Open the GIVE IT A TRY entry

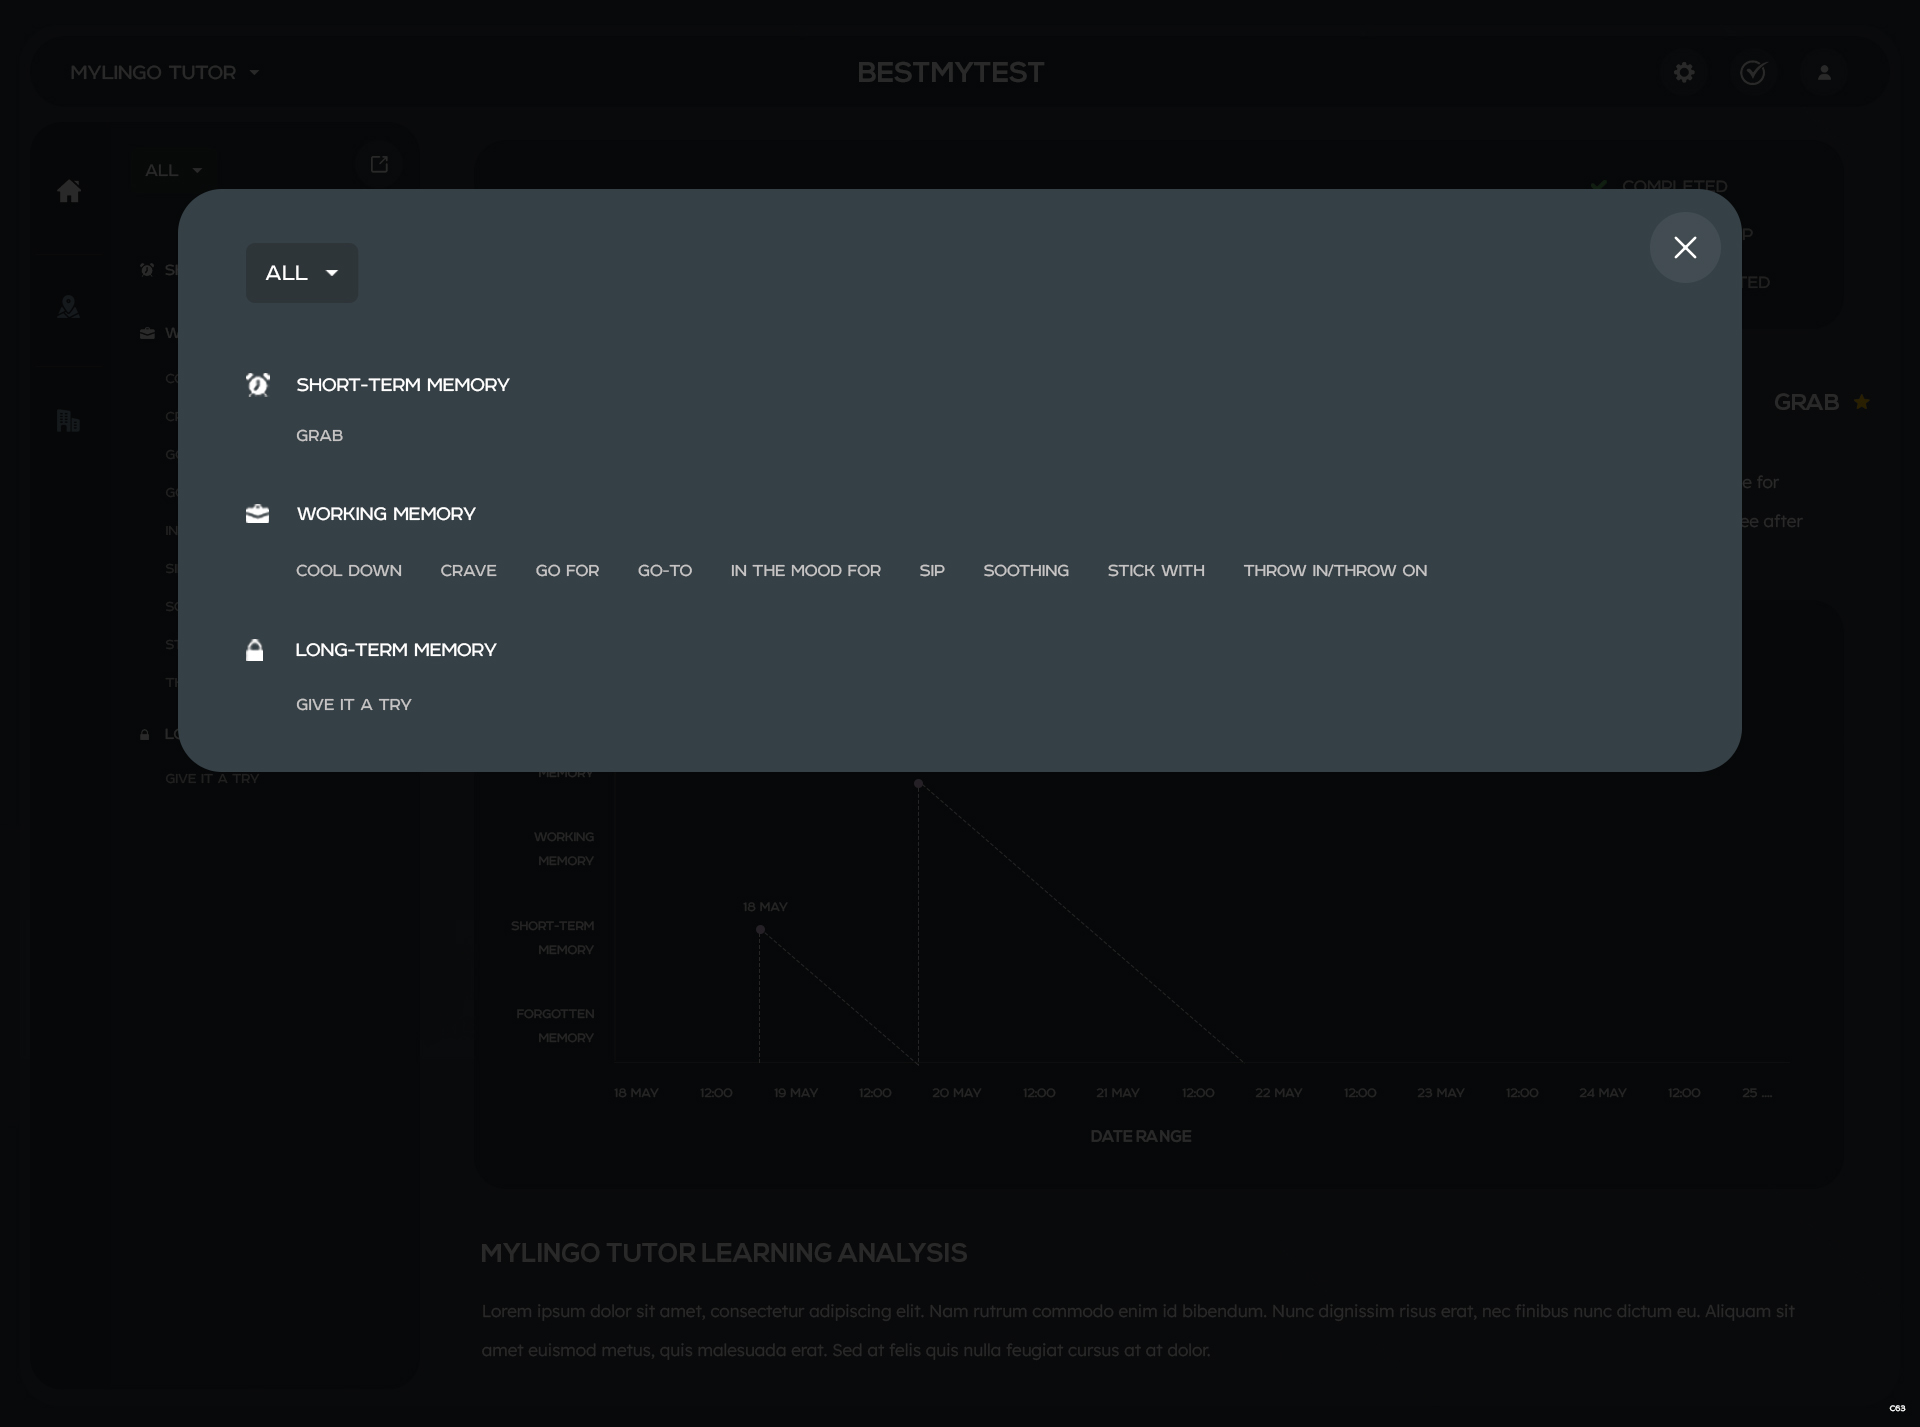tap(352, 704)
